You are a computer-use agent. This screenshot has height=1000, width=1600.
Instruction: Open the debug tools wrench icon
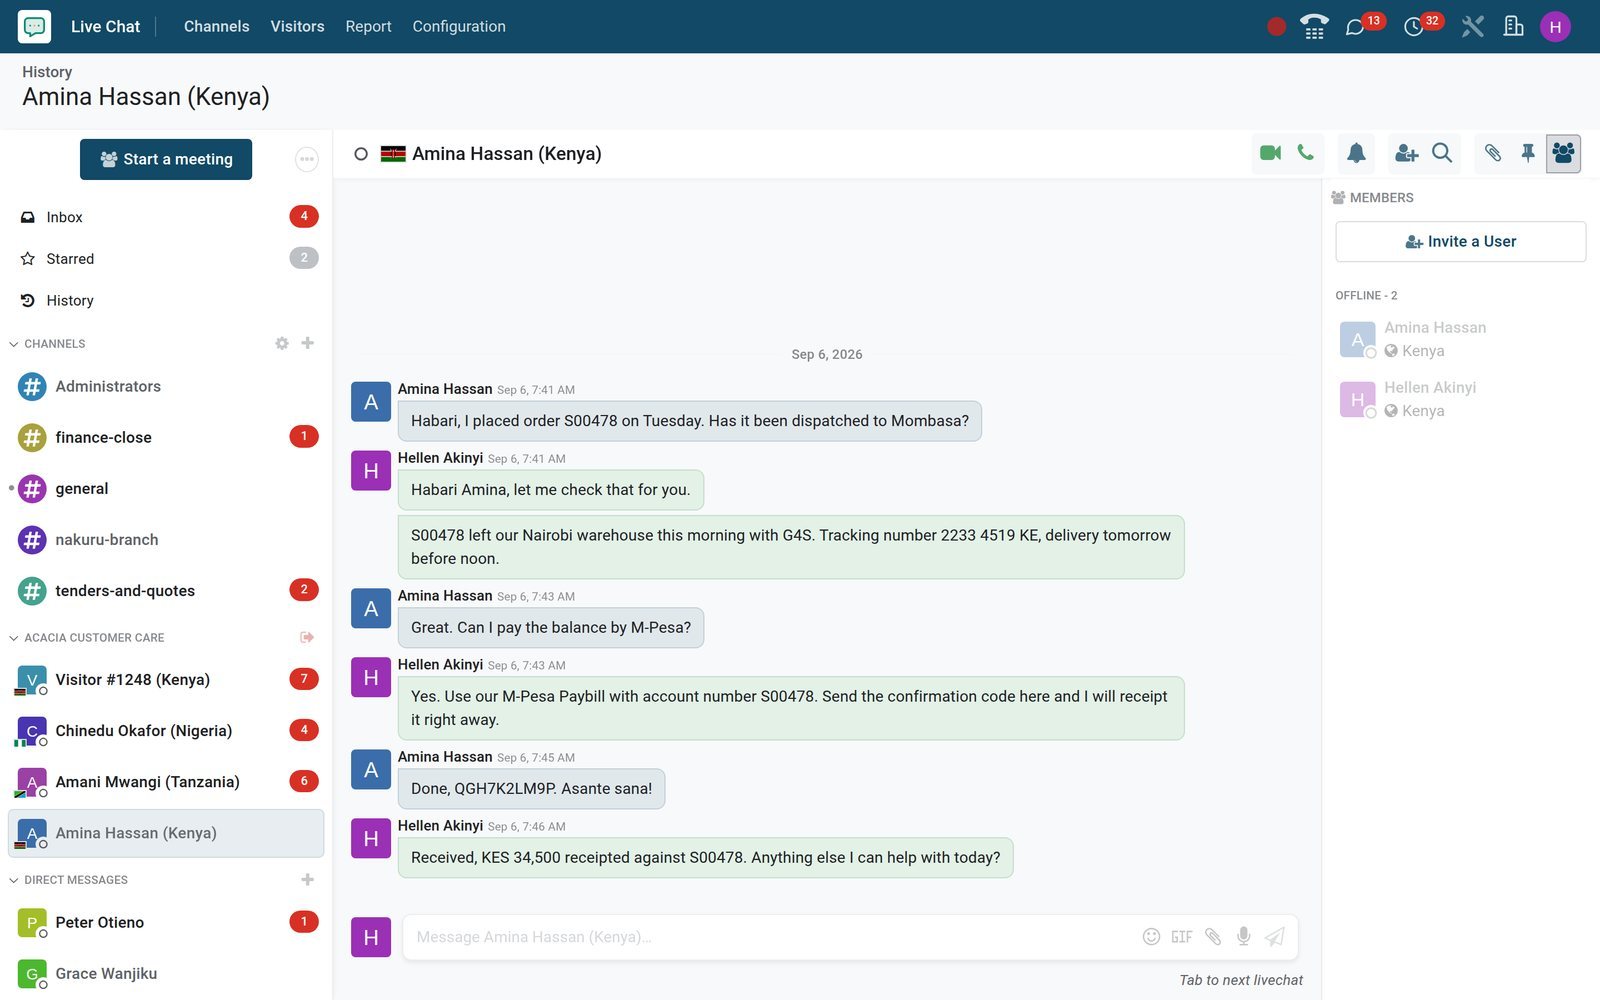pos(1472,26)
